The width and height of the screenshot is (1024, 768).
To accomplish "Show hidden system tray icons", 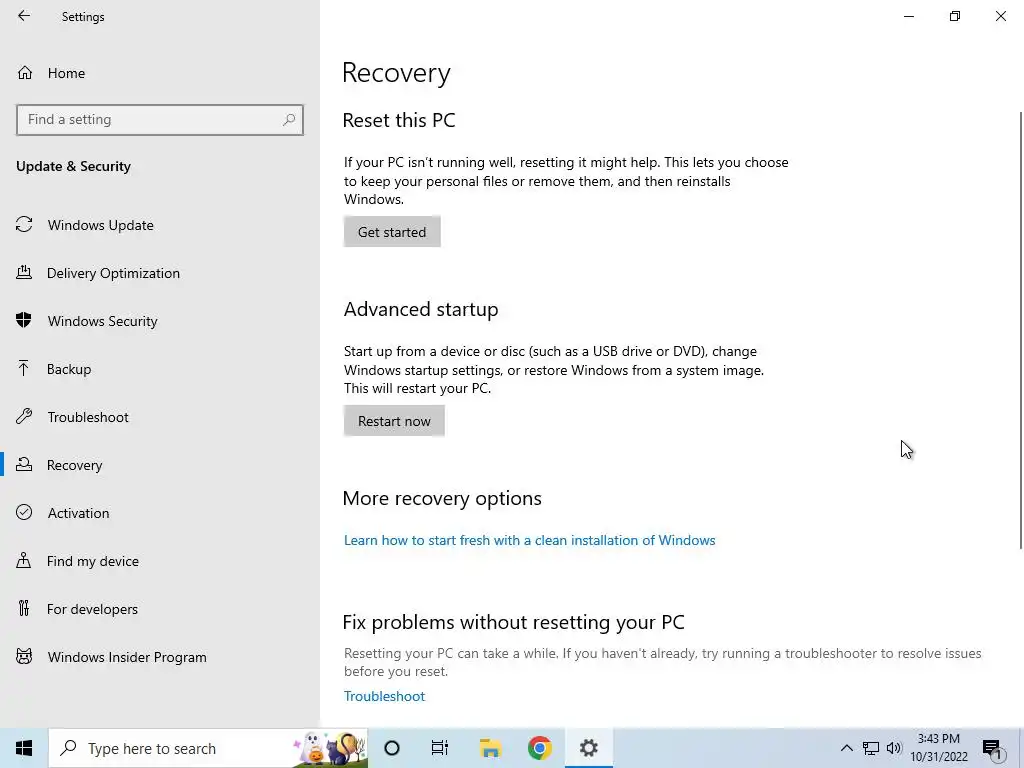I will 846,748.
